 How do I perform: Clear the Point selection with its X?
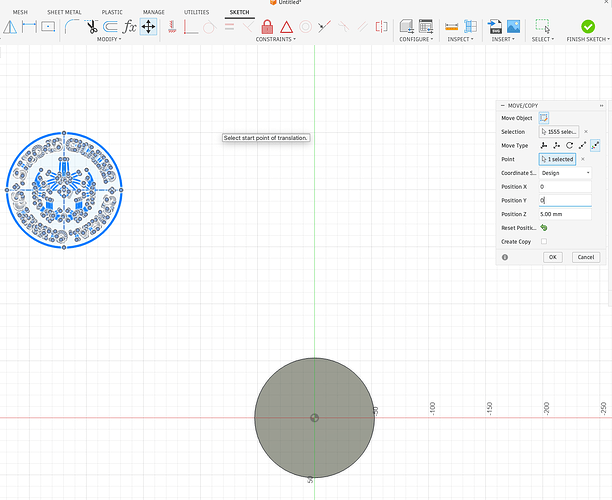point(583,159)
